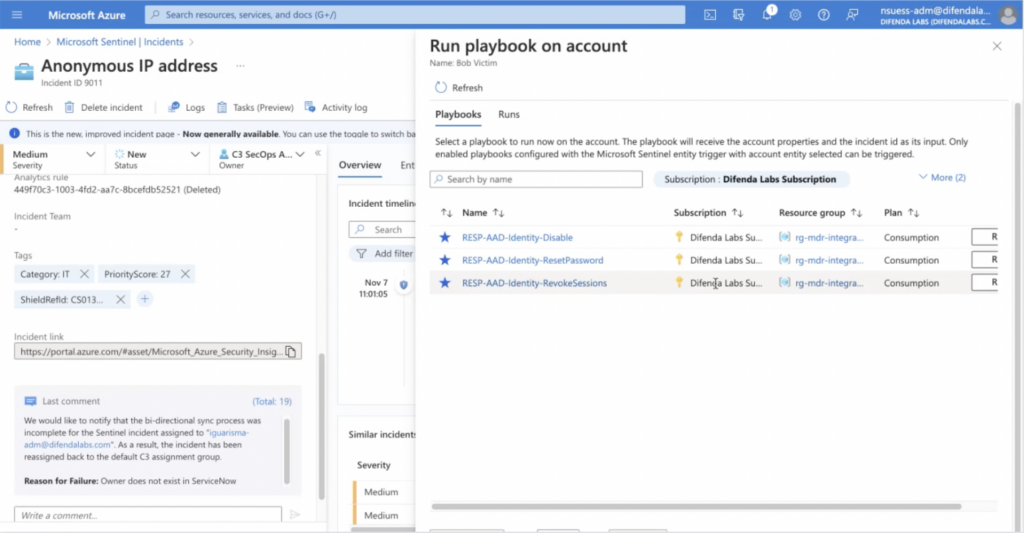Viewport: 1024px width, 533px height.
Task: Open resource group link in RESP-AAD-Identity-Disable row
Action: tap(829, 237)
